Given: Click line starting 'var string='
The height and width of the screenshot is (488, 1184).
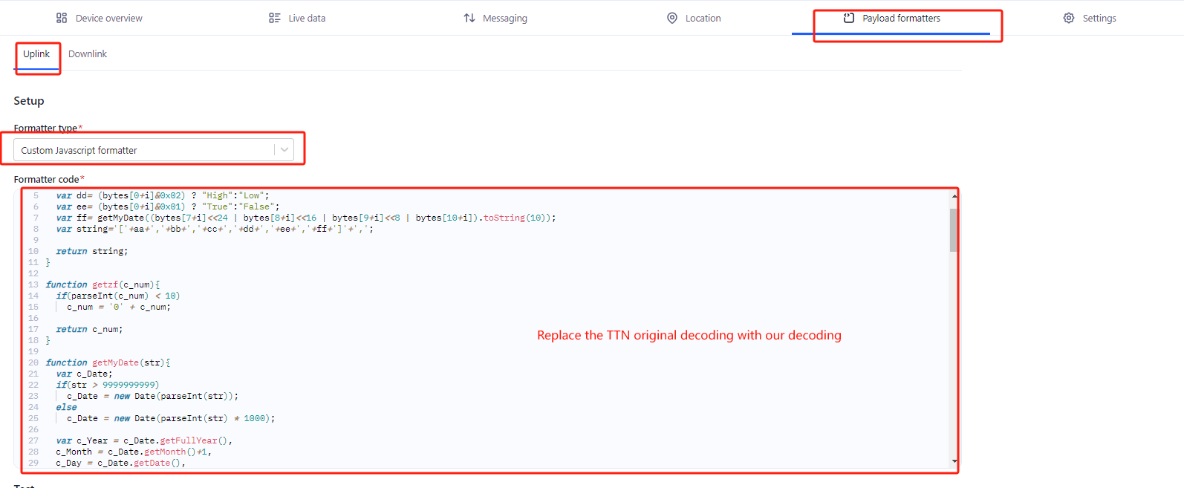Looking at the screenshot, I should point(214,228).
